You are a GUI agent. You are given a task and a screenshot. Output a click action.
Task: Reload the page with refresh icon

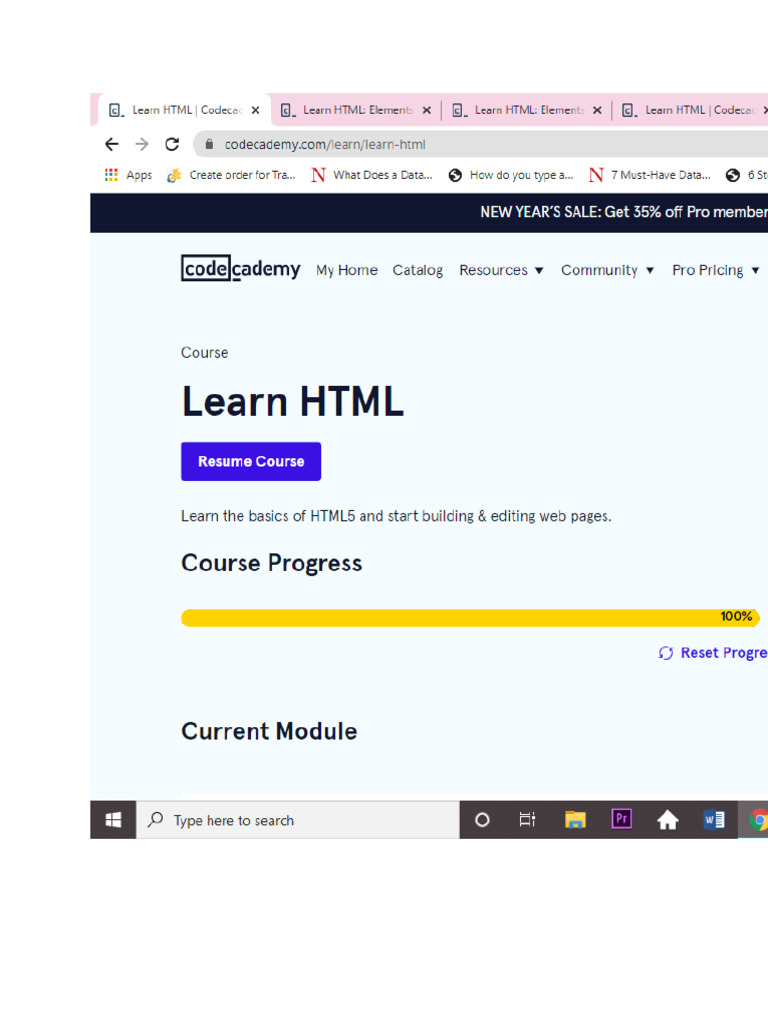172,144
